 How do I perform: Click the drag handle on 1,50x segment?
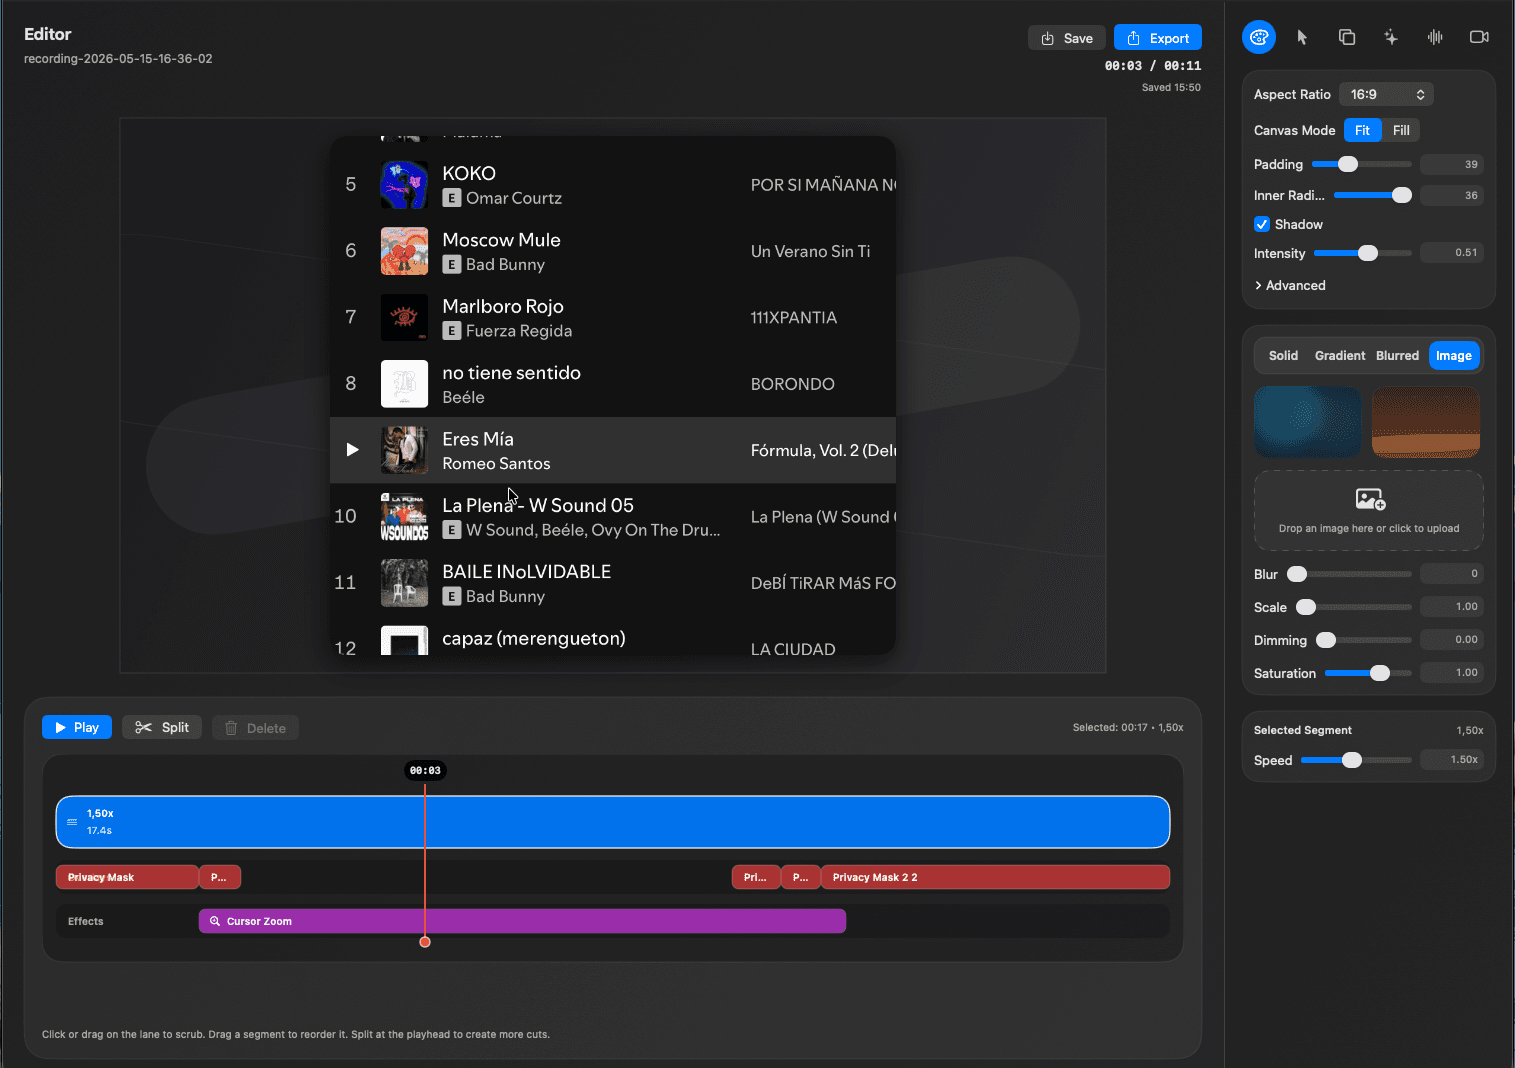click(x=72, y=822)
